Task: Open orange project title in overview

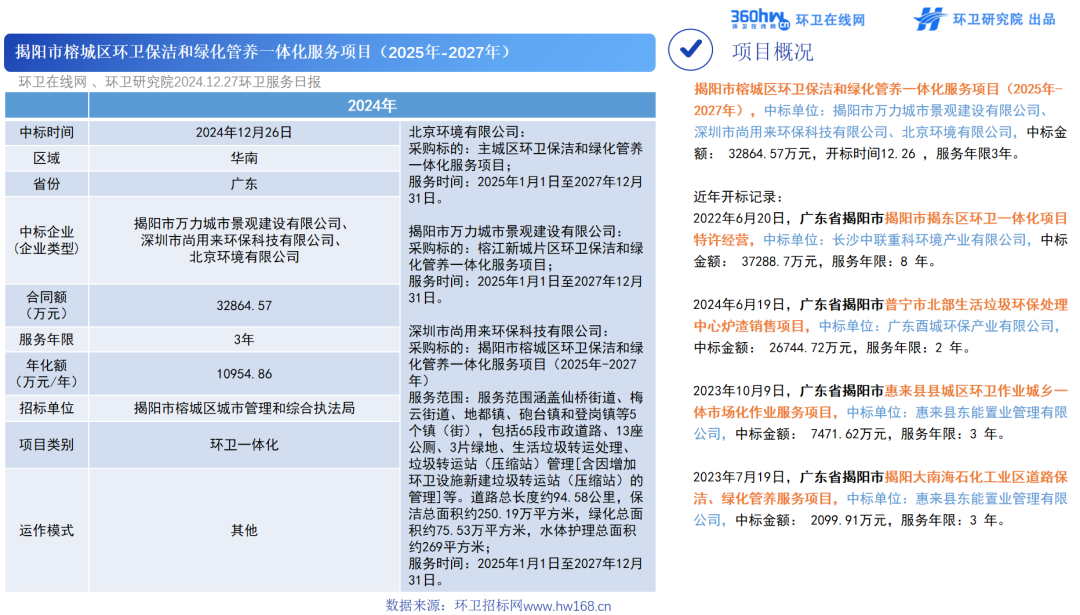Action: (878, 100)
